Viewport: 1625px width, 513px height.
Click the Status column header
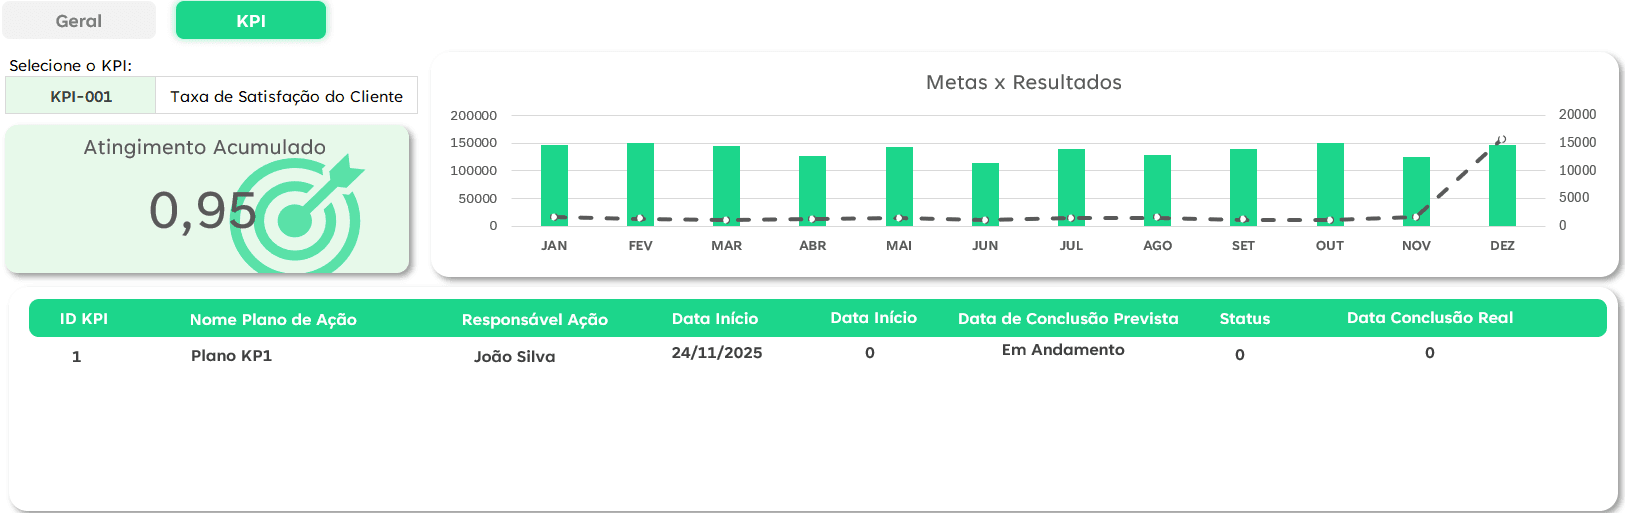[x=1244, y=319]
